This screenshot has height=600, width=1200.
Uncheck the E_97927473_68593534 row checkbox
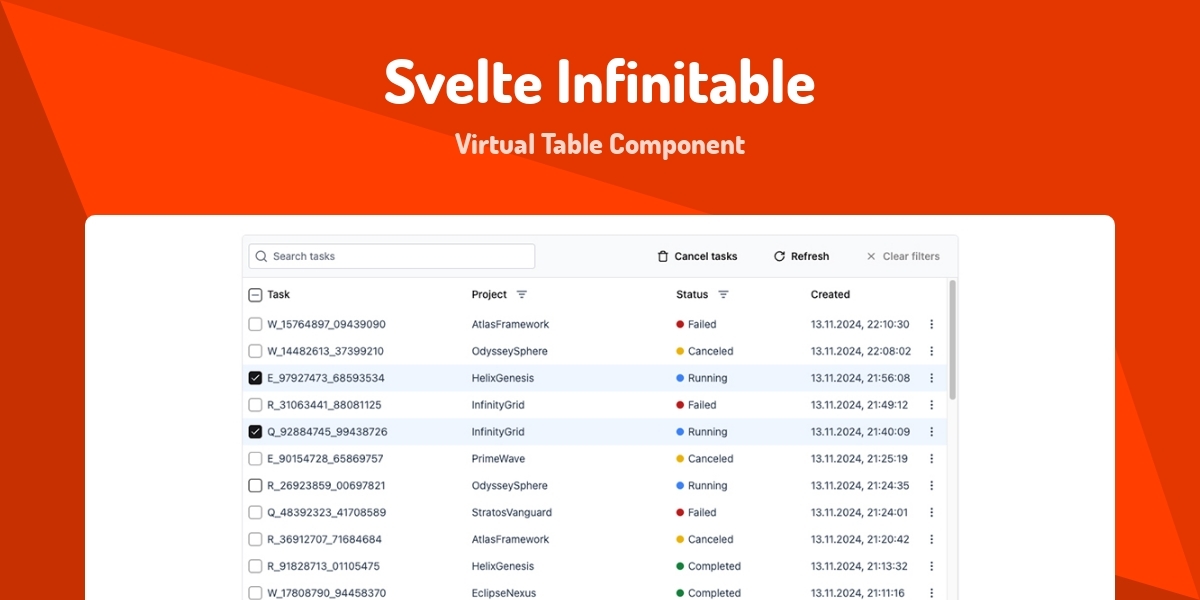point(255,378)
